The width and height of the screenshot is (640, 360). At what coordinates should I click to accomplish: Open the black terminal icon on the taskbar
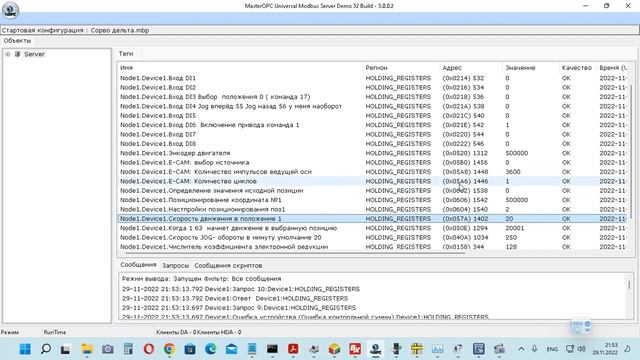[x=272, y=349]
